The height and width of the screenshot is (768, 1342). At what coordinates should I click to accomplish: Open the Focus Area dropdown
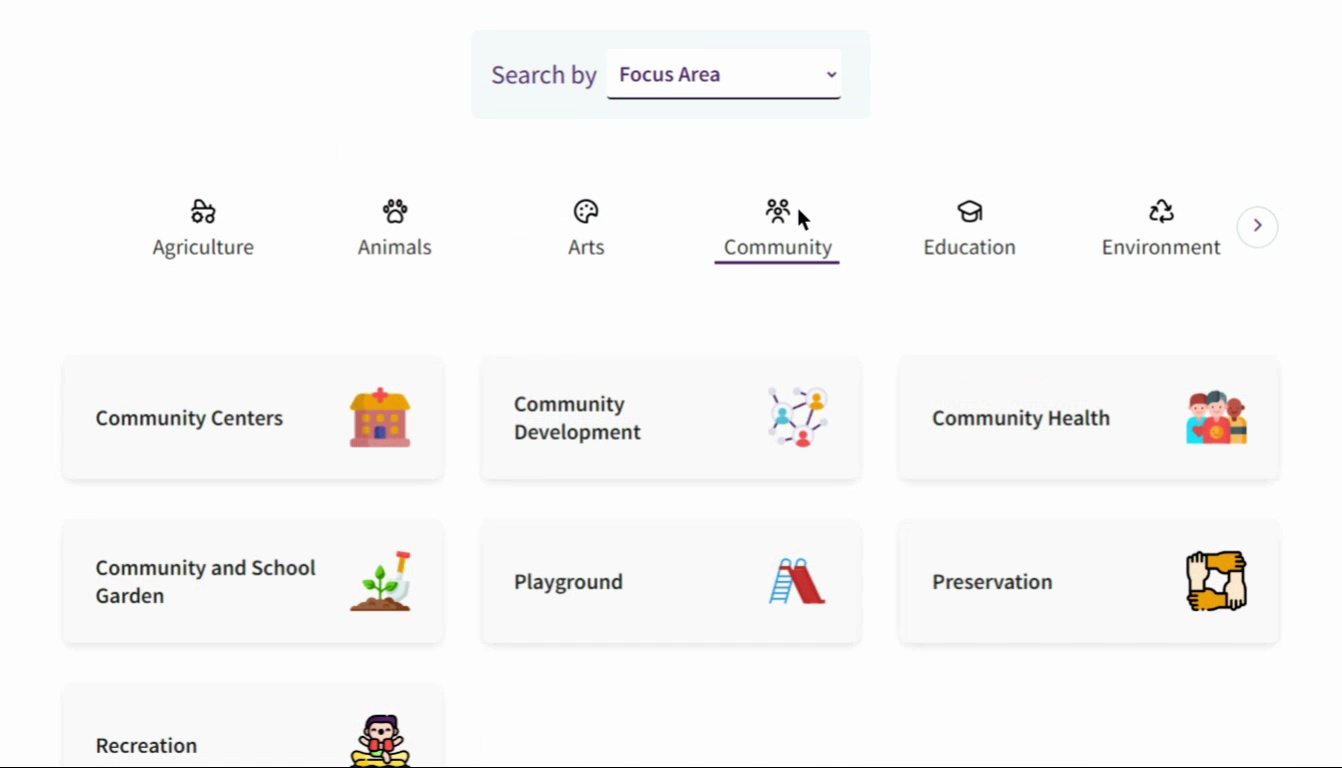(724, 75)
